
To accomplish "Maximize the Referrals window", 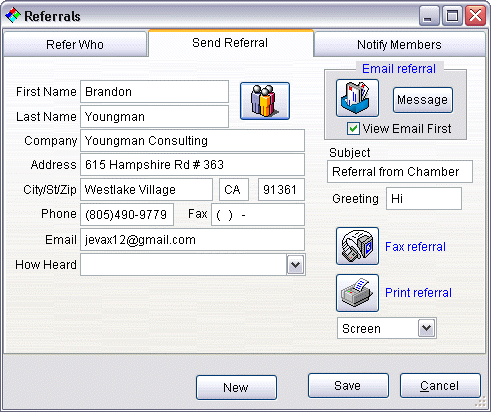I will coord(452,16).
